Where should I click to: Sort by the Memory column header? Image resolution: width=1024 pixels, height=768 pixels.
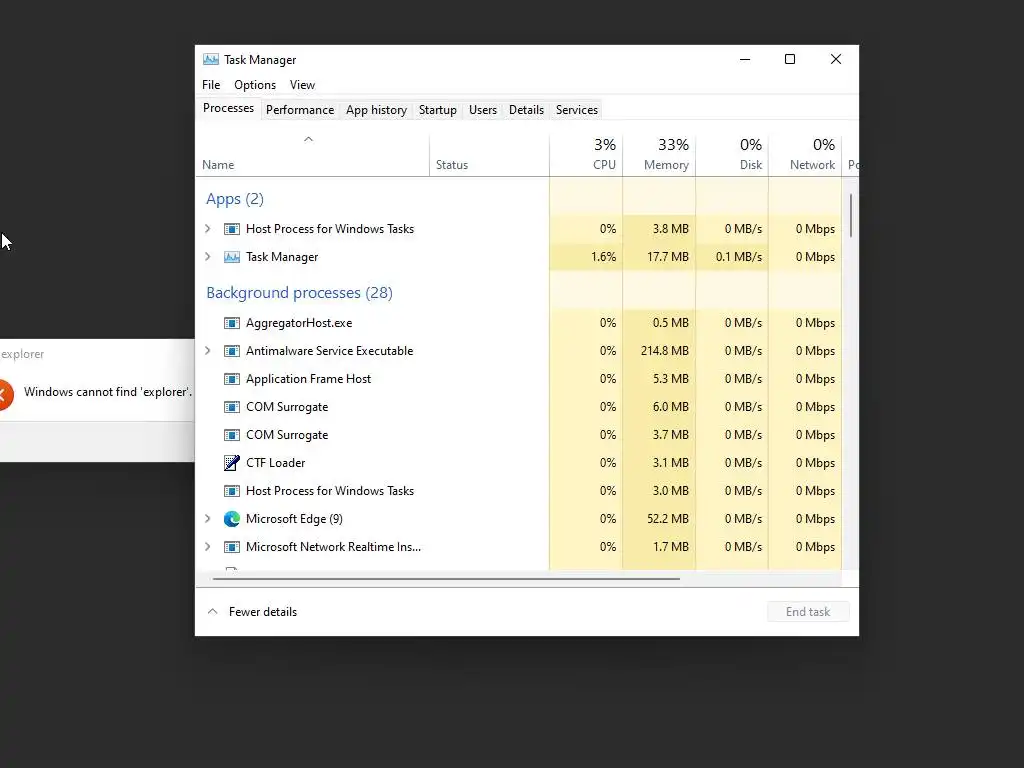pyautogui.click(x=659, y=154)
